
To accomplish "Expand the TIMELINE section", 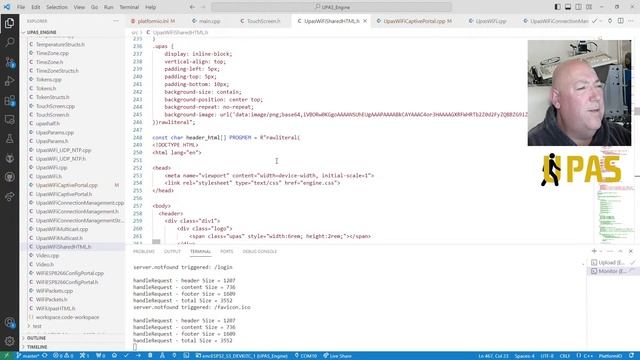I will pos(73,347).
